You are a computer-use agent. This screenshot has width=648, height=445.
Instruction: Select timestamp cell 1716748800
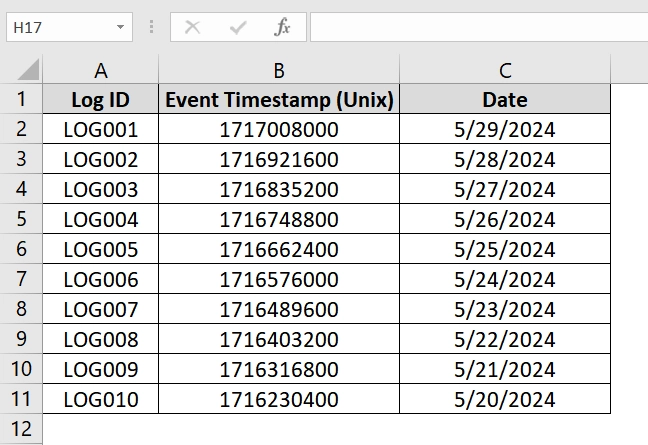point(279,219)
